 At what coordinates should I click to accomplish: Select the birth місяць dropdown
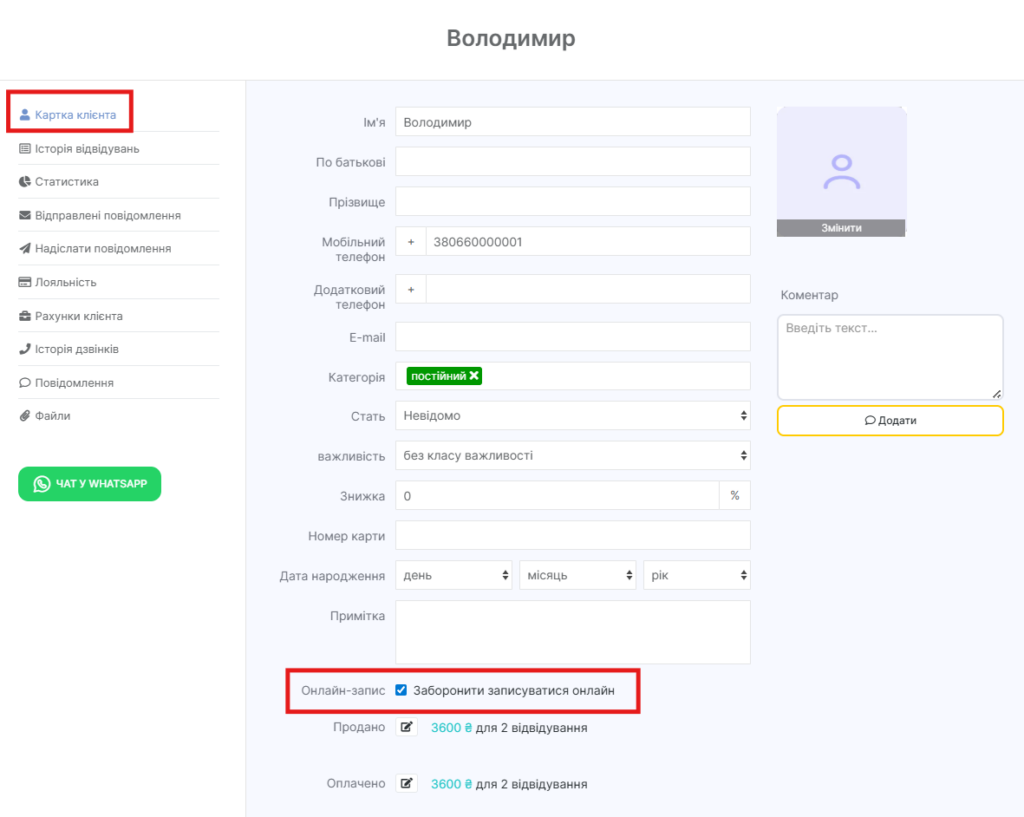(x=578, y=575)
